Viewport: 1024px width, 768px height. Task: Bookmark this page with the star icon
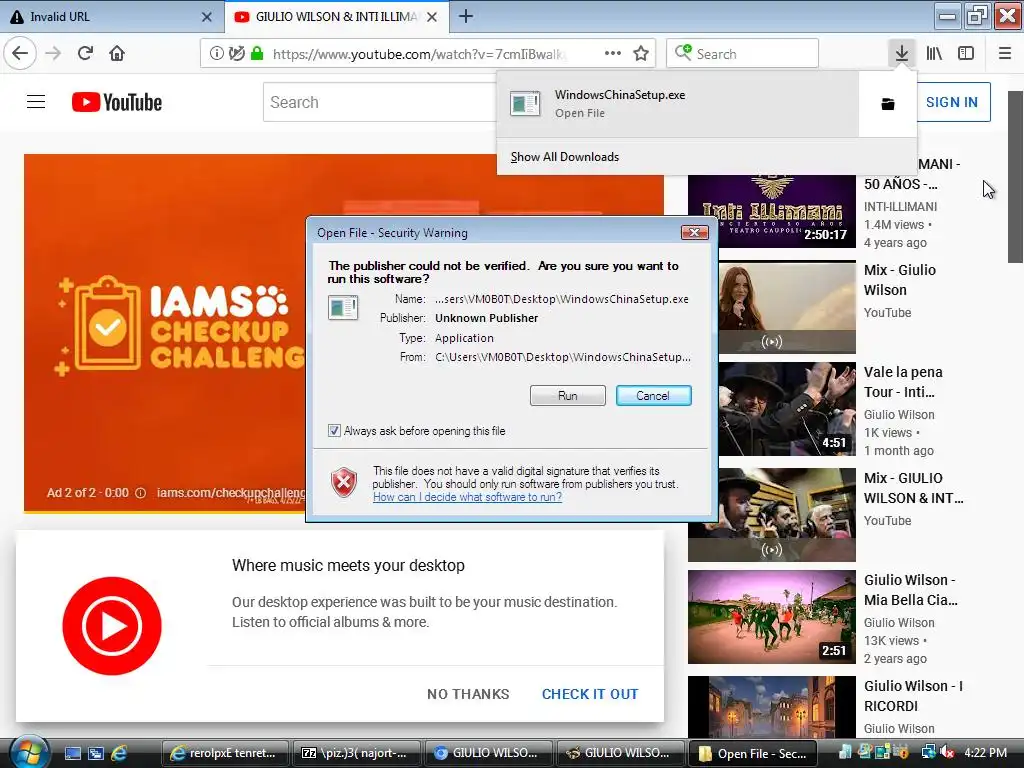(641, 54)
